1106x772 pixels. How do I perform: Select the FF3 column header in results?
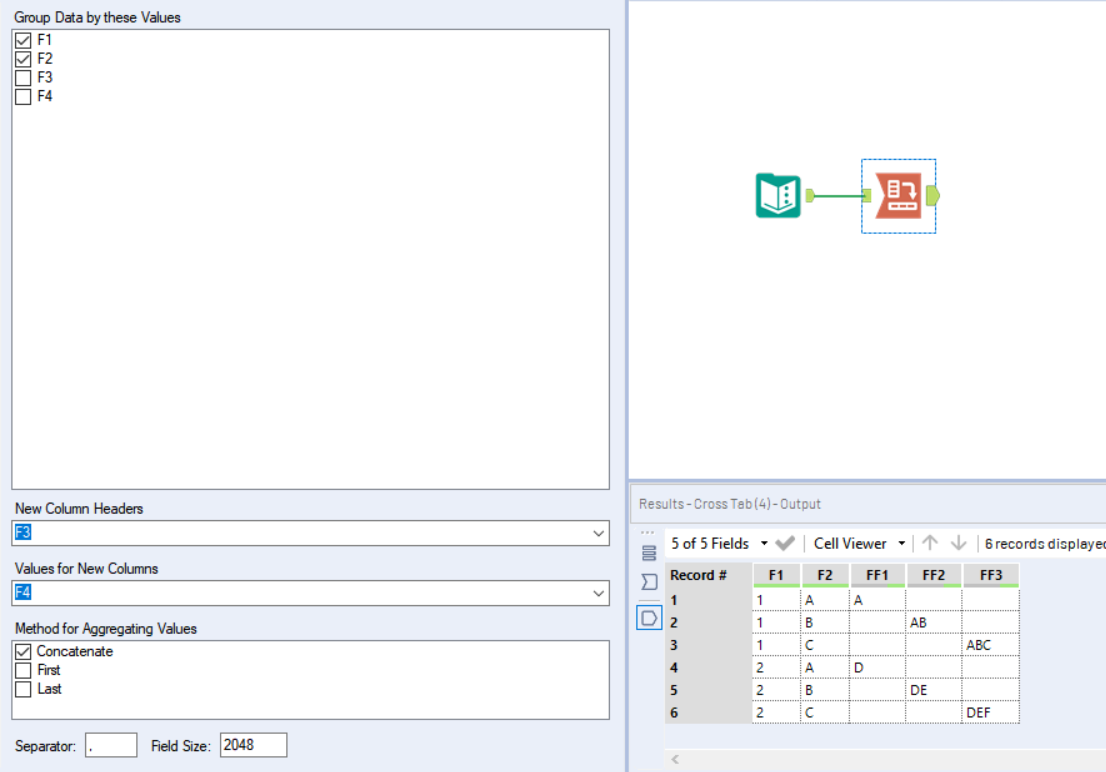(989, 574)
